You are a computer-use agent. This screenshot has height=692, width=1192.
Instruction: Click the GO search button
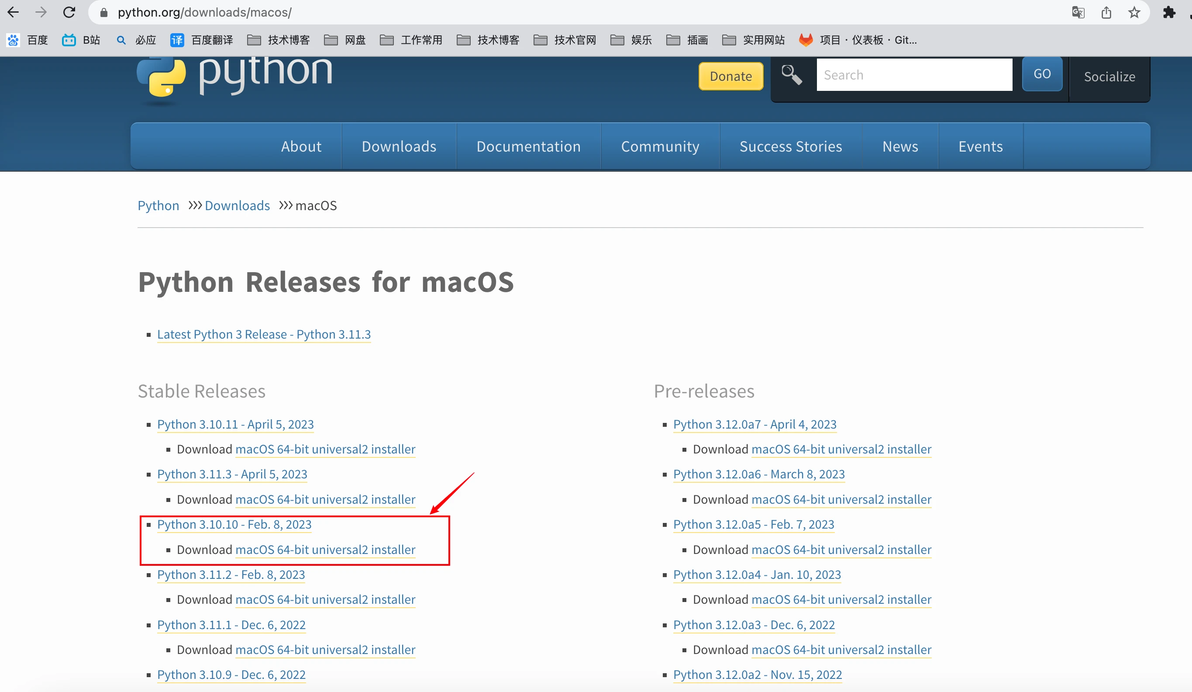(x=1042, y=75)
